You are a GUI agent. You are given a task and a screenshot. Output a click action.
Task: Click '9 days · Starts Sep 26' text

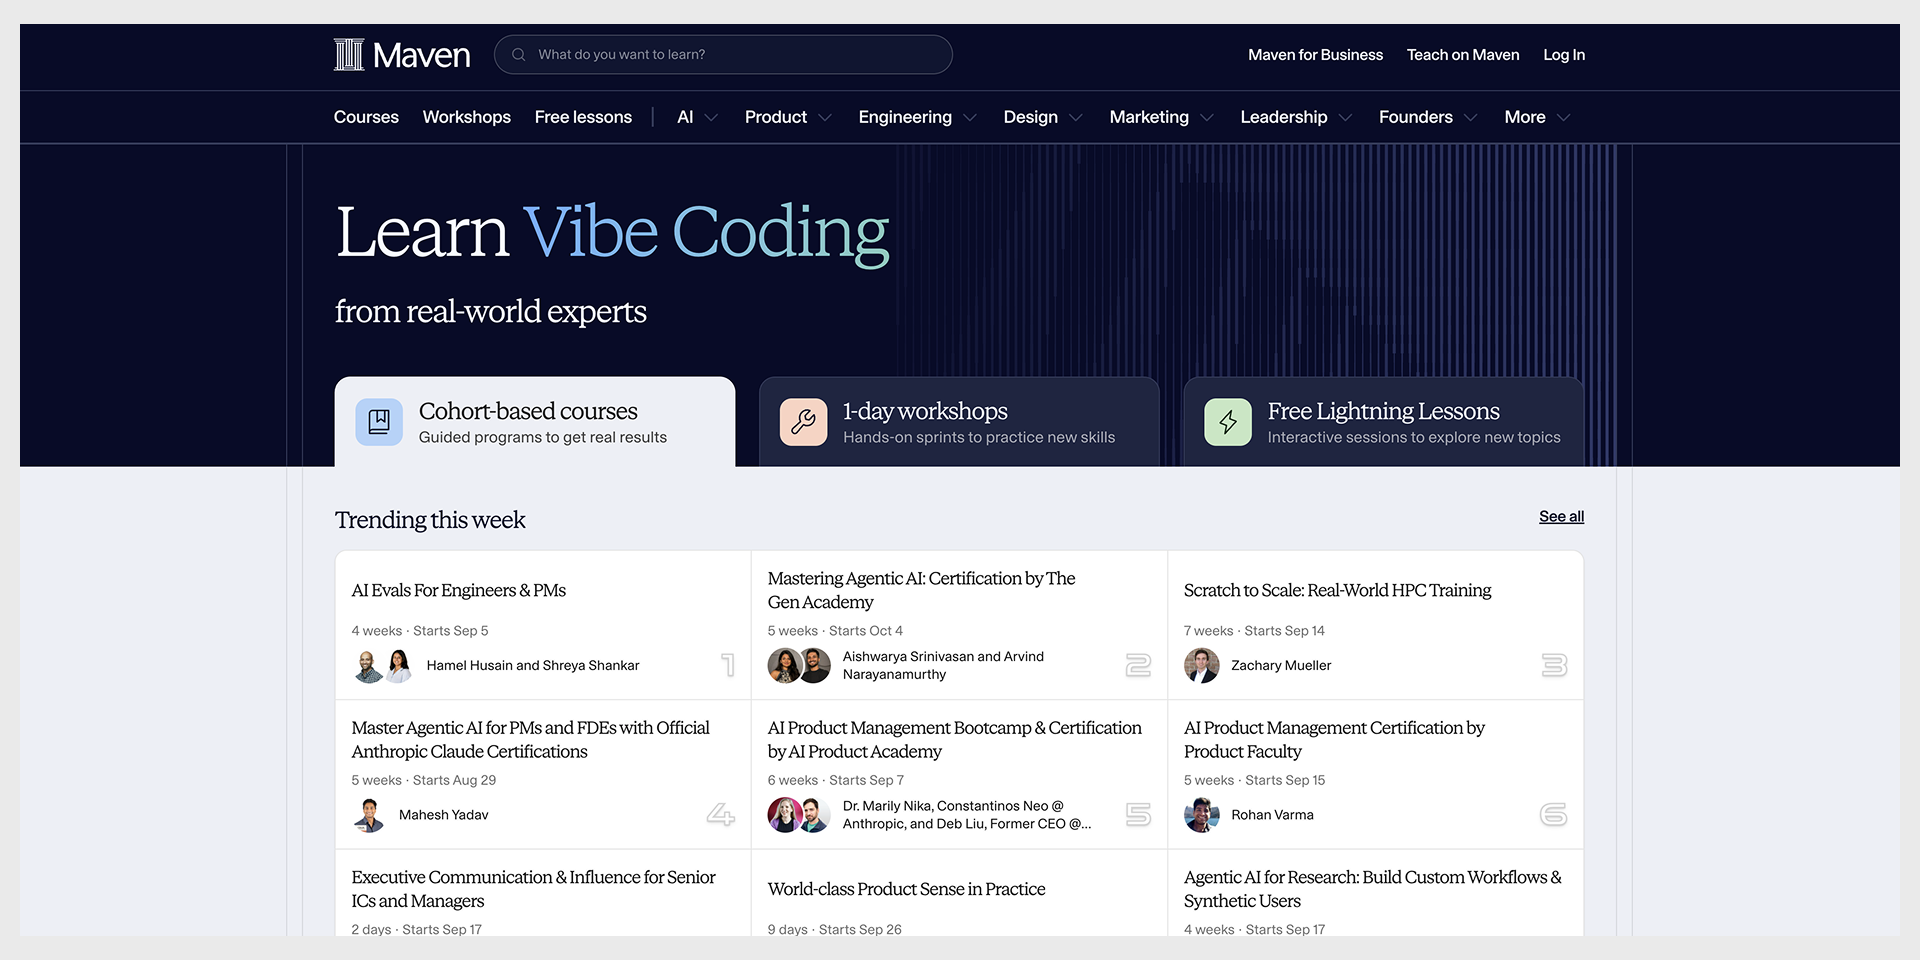tap(835, 930)
